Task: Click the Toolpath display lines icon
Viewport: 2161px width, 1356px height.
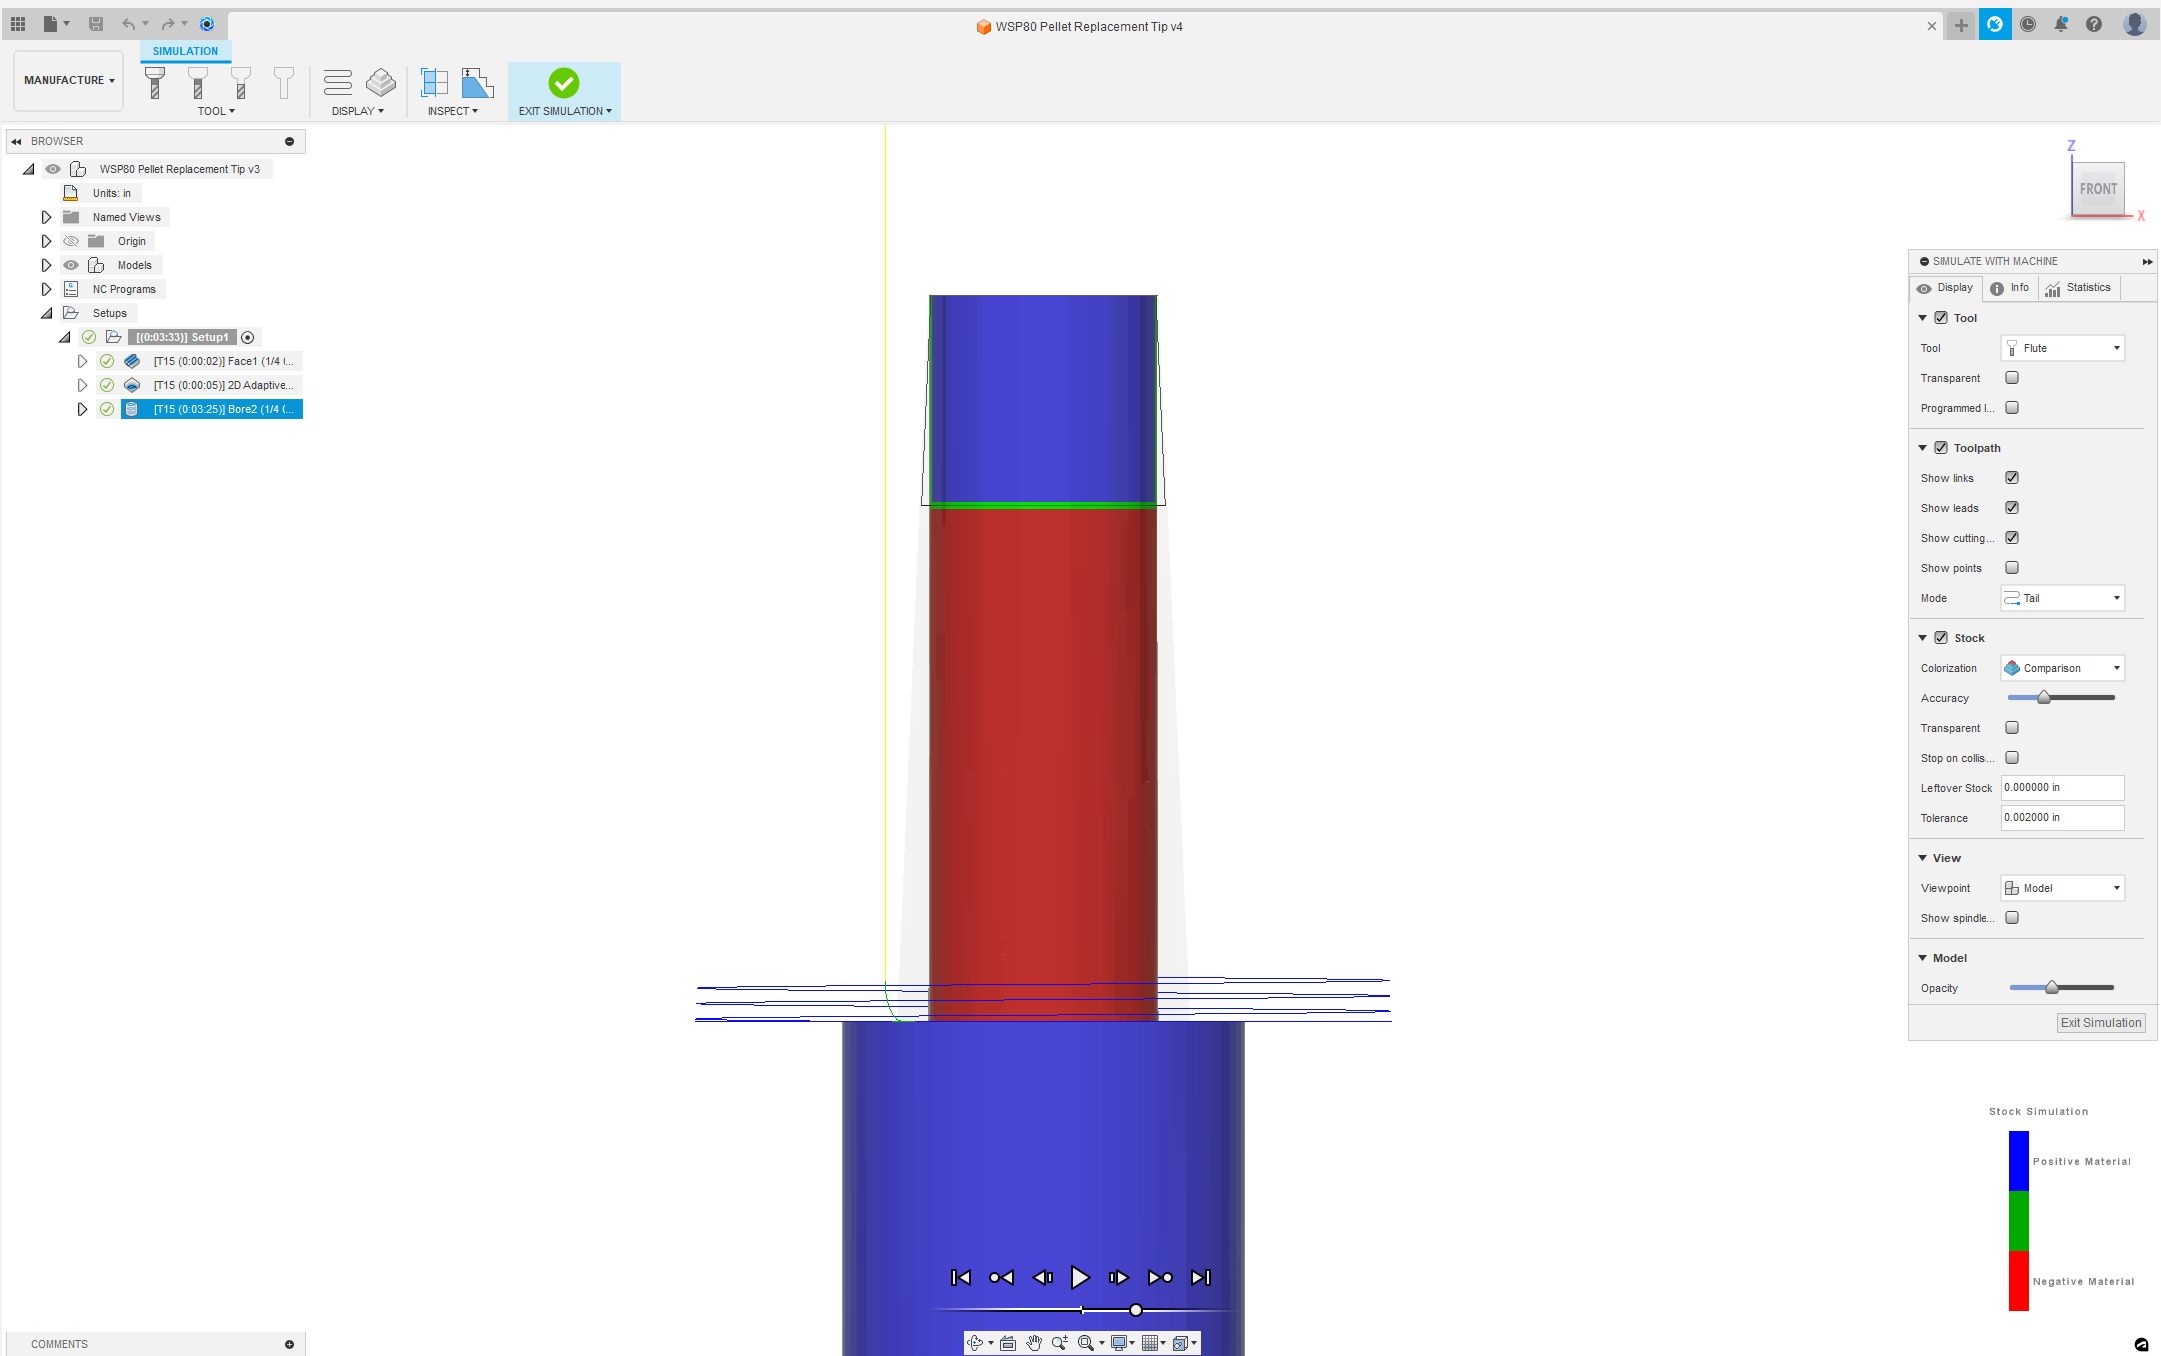Action: click(338, 82)
